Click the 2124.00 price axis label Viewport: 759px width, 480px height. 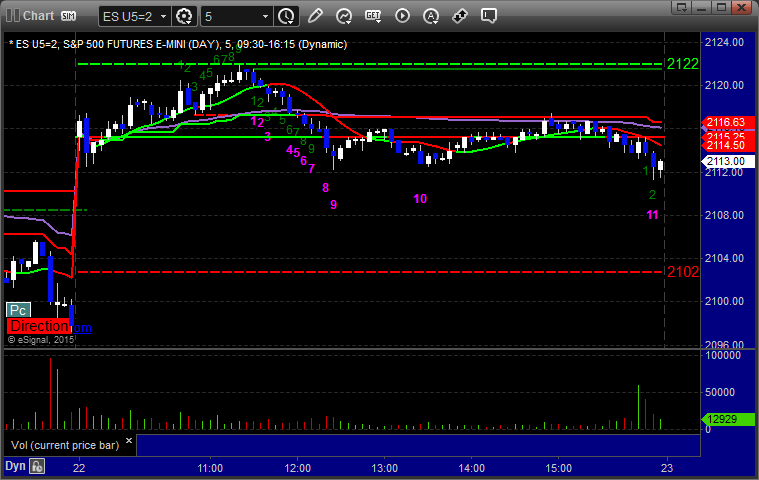724,43
